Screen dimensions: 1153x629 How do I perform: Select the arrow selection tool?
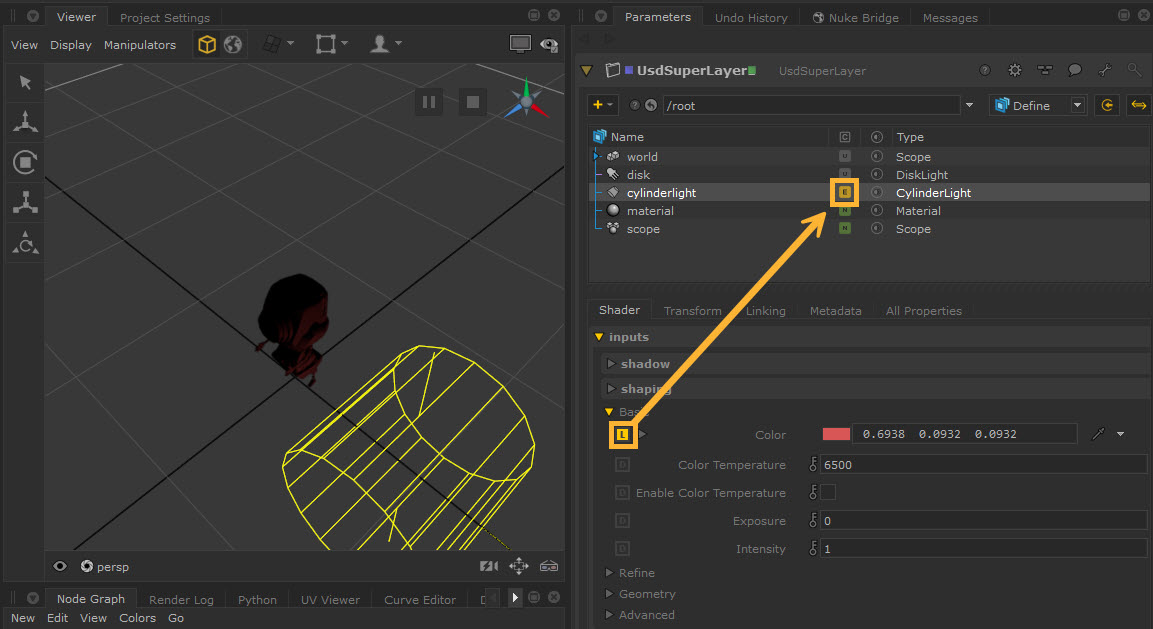tap(25, 83)
